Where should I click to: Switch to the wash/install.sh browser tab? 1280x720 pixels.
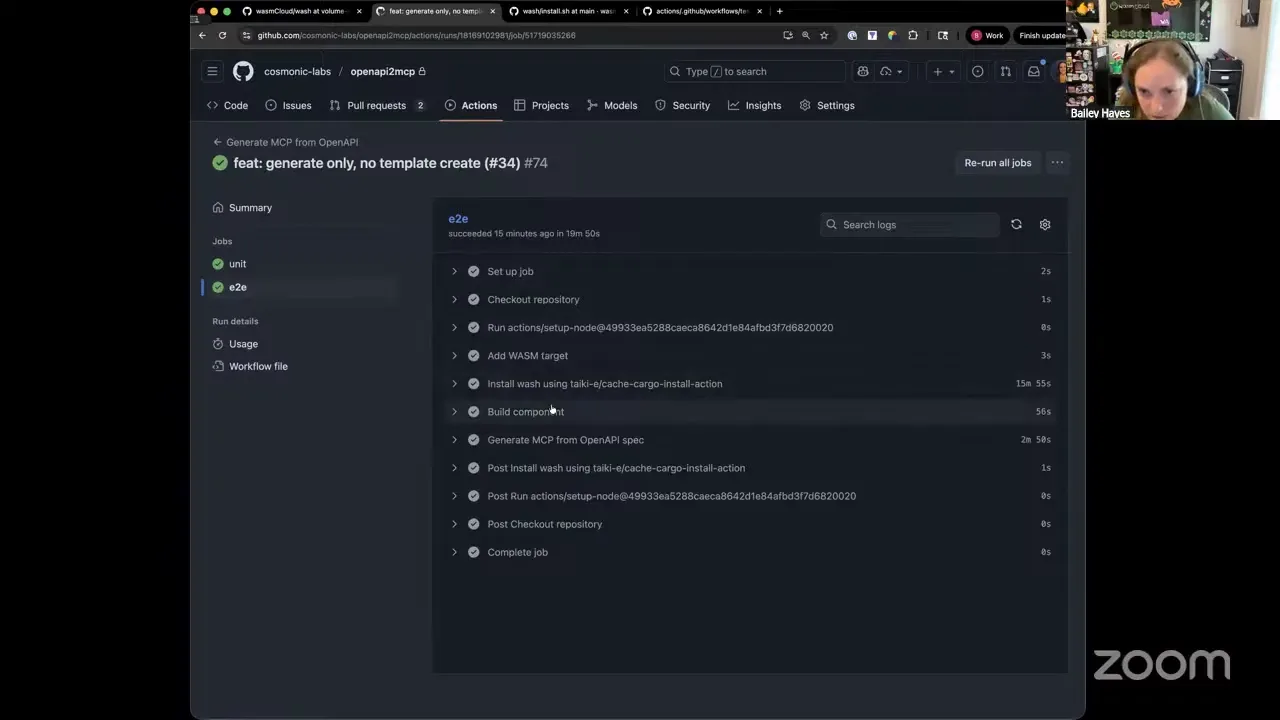tap(567, 11)
